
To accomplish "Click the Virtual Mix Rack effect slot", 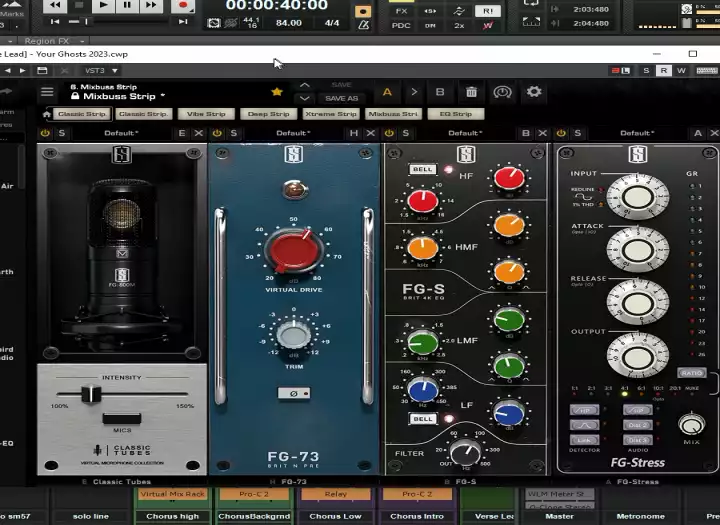I will (173, 494).
